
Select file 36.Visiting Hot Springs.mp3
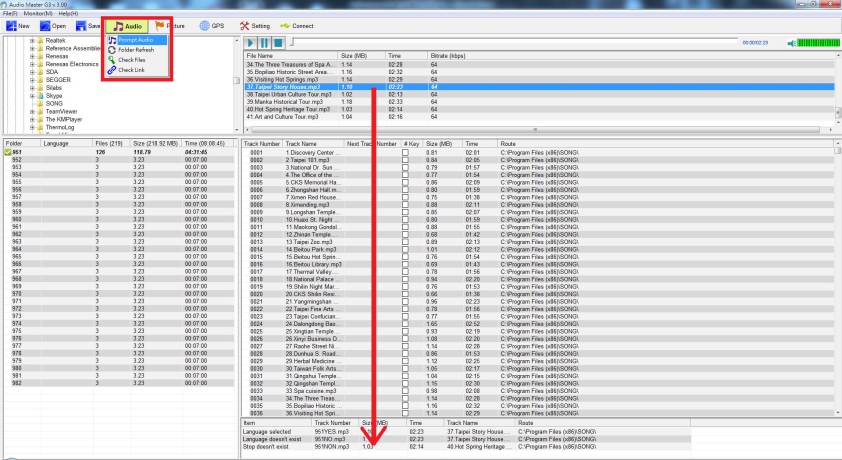point(539,79)
